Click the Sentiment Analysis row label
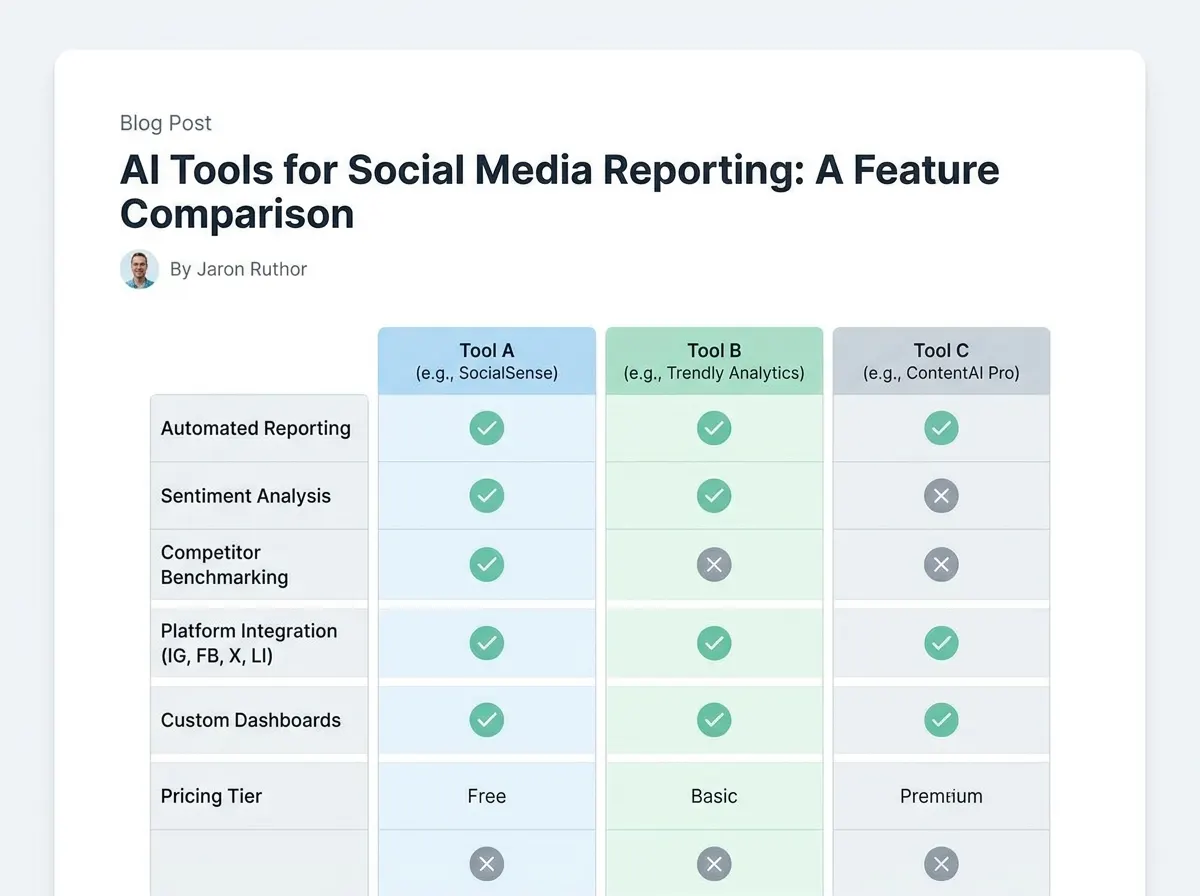The width and height of the screenshot is (1200, 896). point(246,496)
